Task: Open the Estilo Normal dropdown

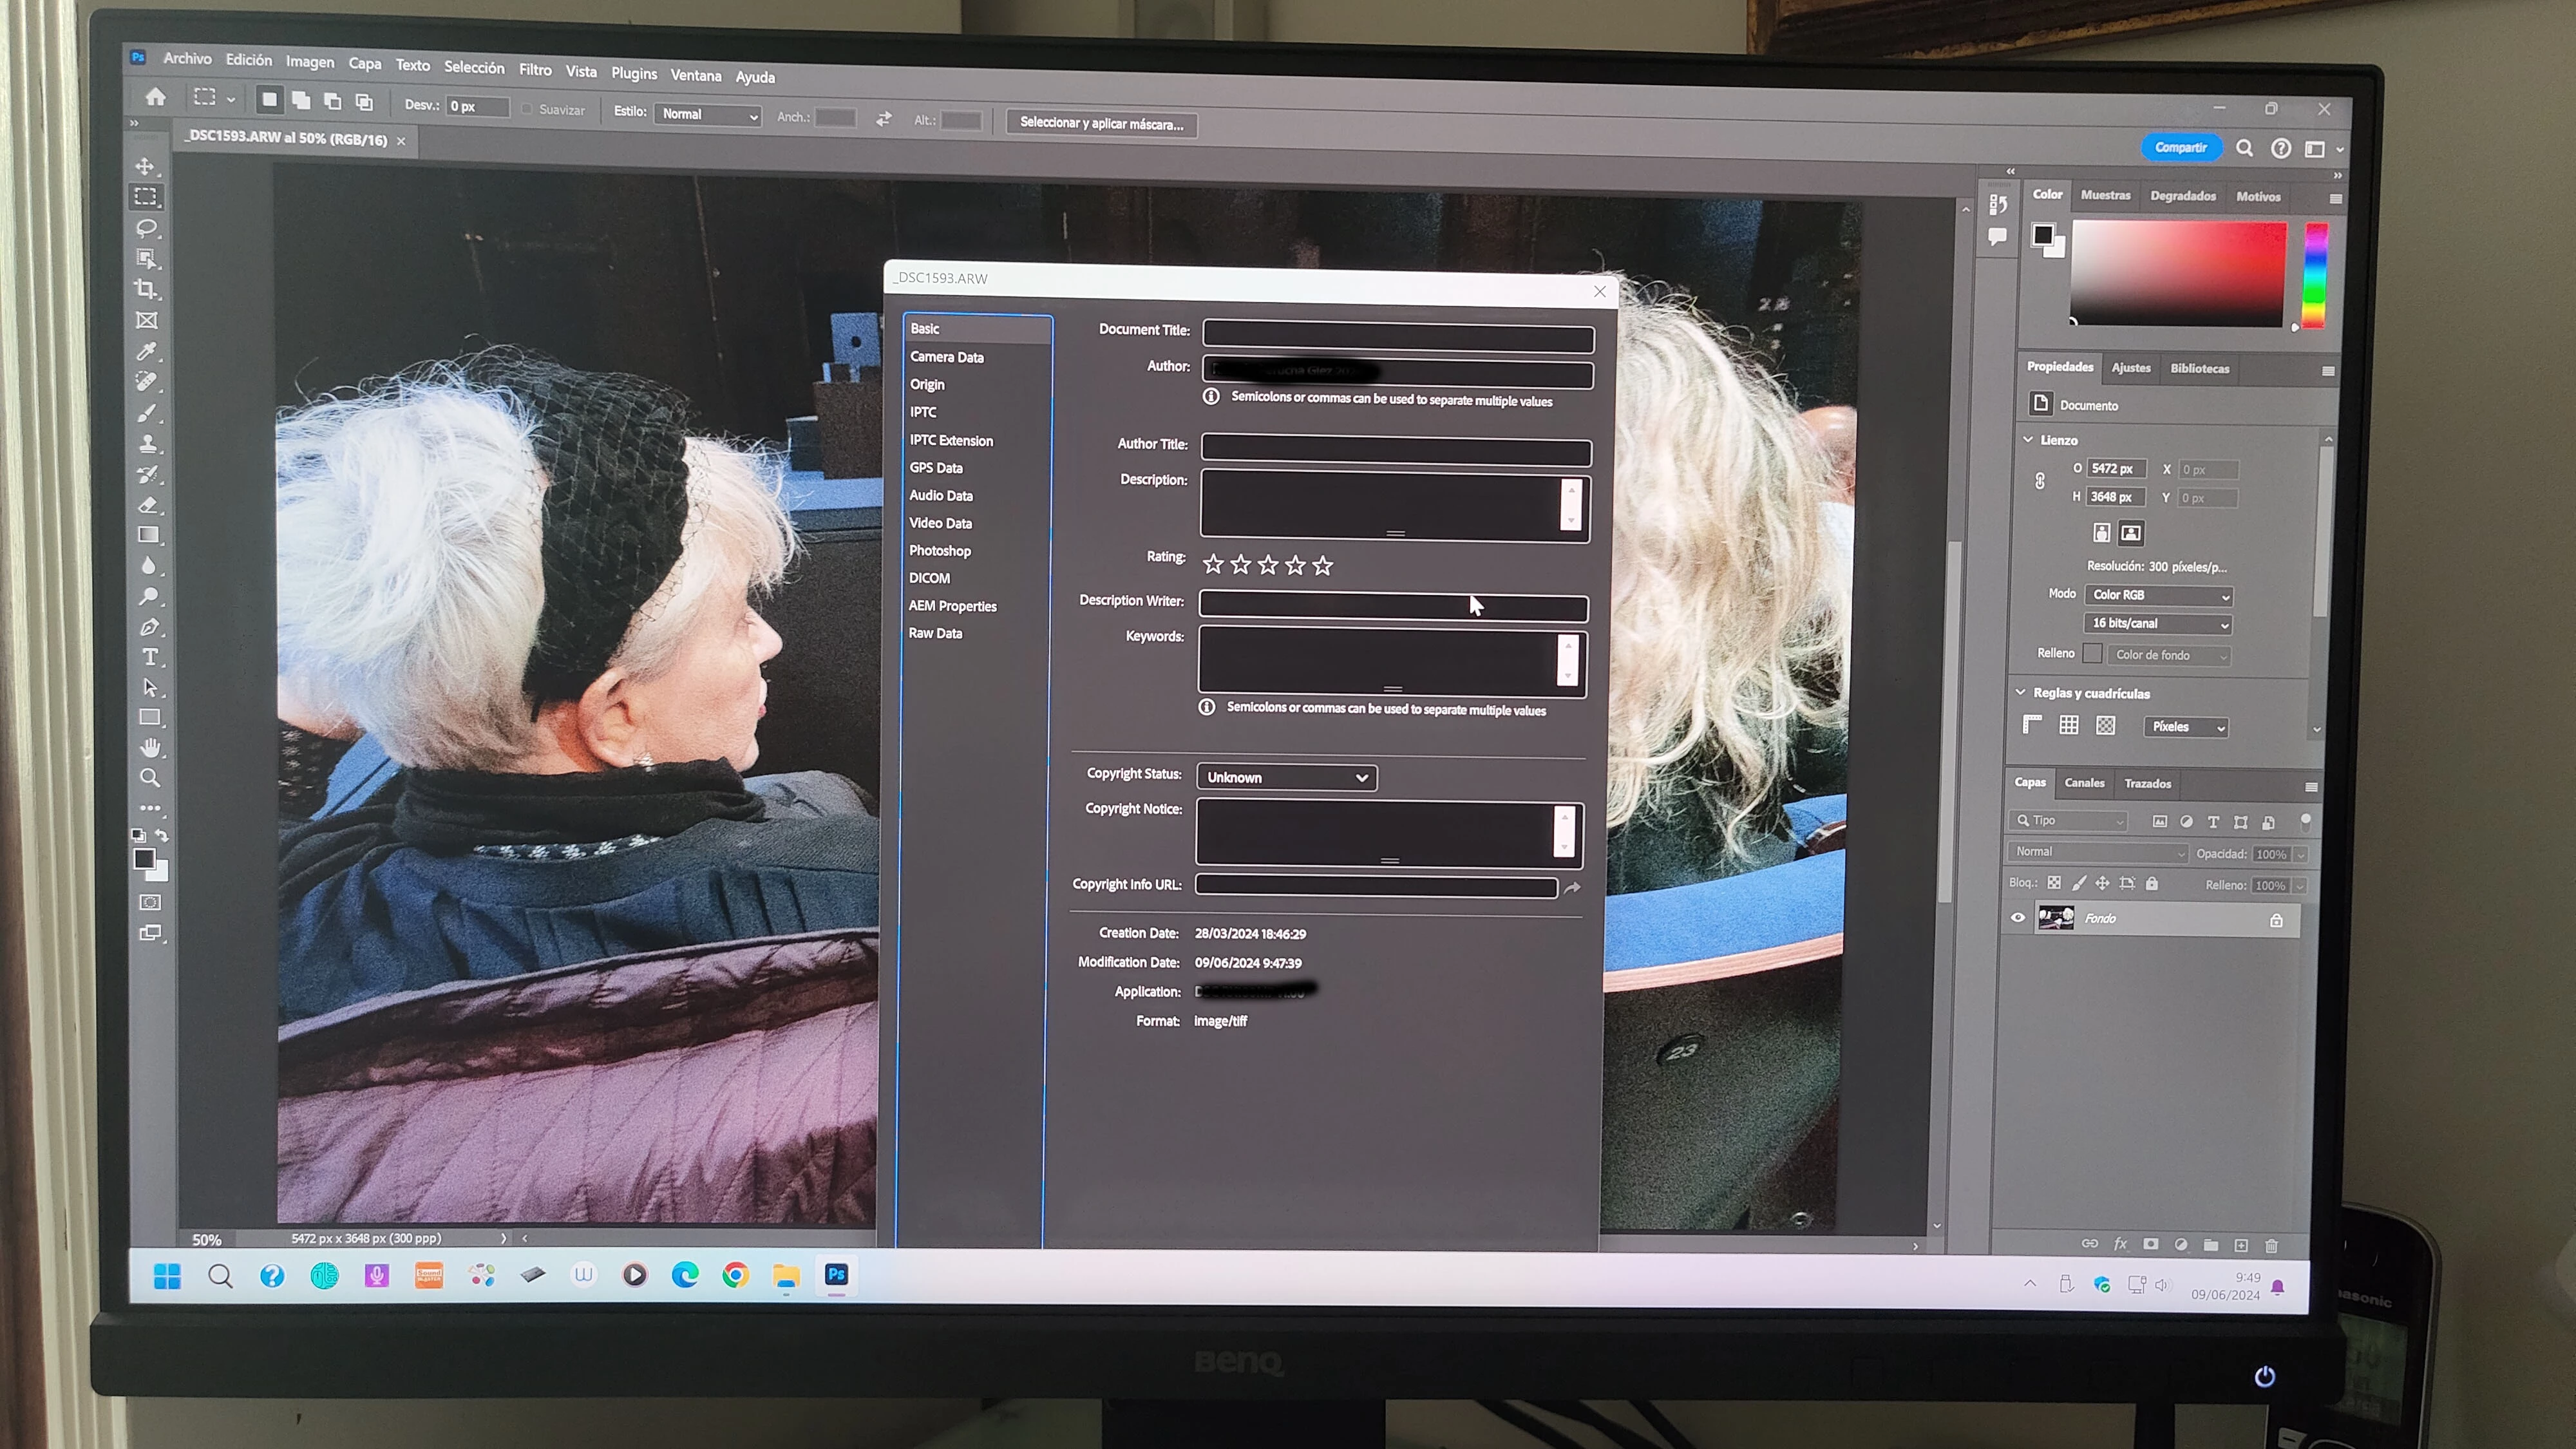Action: (x=708, y=115)
